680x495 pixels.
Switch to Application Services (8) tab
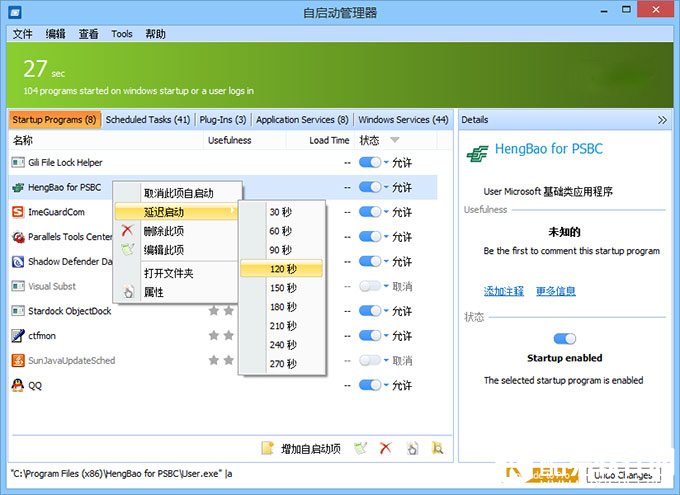coord(302,120)
